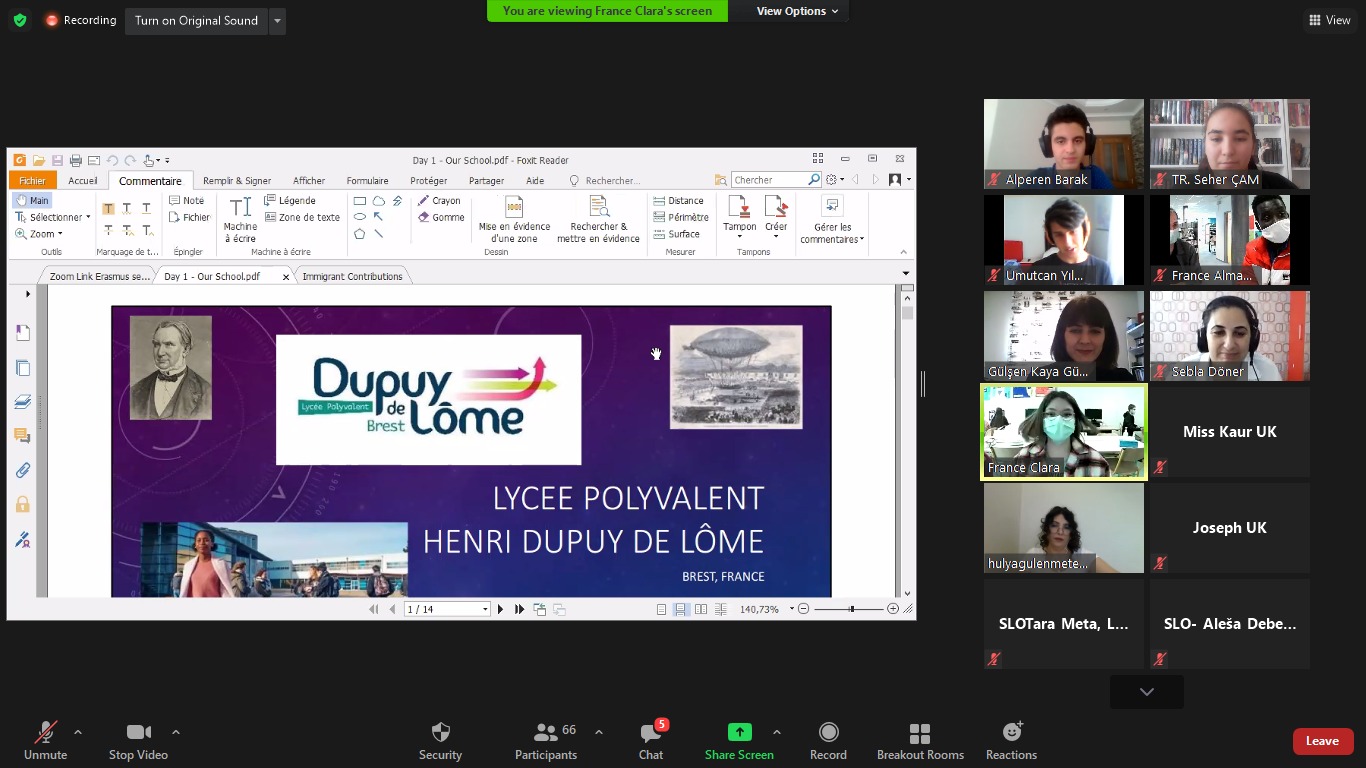Switch to continuous facing view mode
Screen dimensions: 1366x768
(721, 609)
